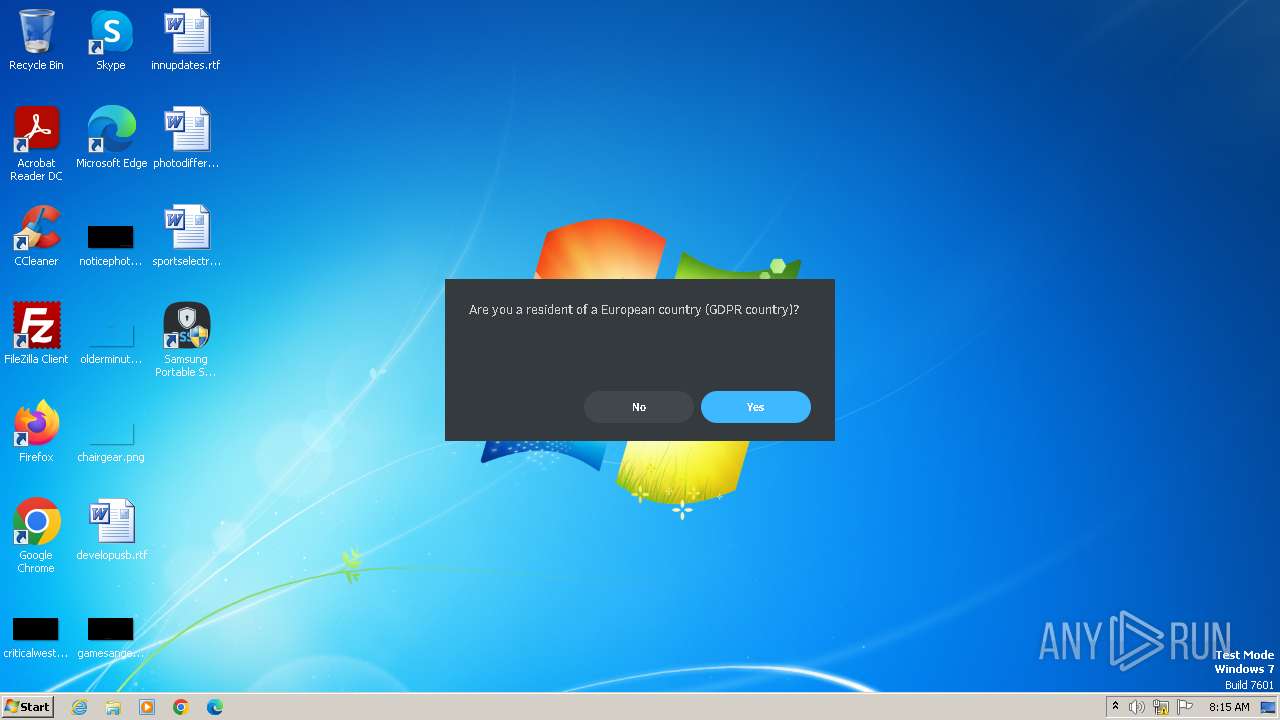Answer No to the GDPR resident question
This screenshot has height=720, width=1280.
639,407
